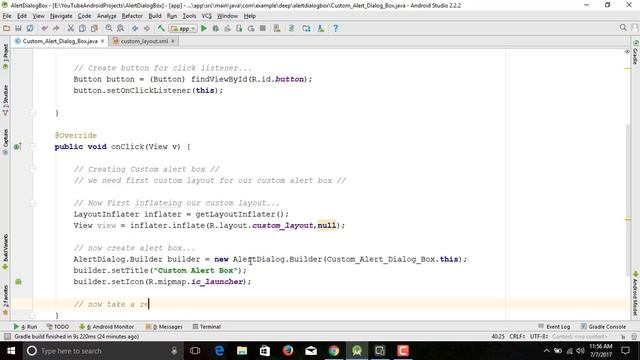Viewport: 640px width, 360px height.
Task: Navigate Back with the toolbar arrow
Action: coord(135,28)
